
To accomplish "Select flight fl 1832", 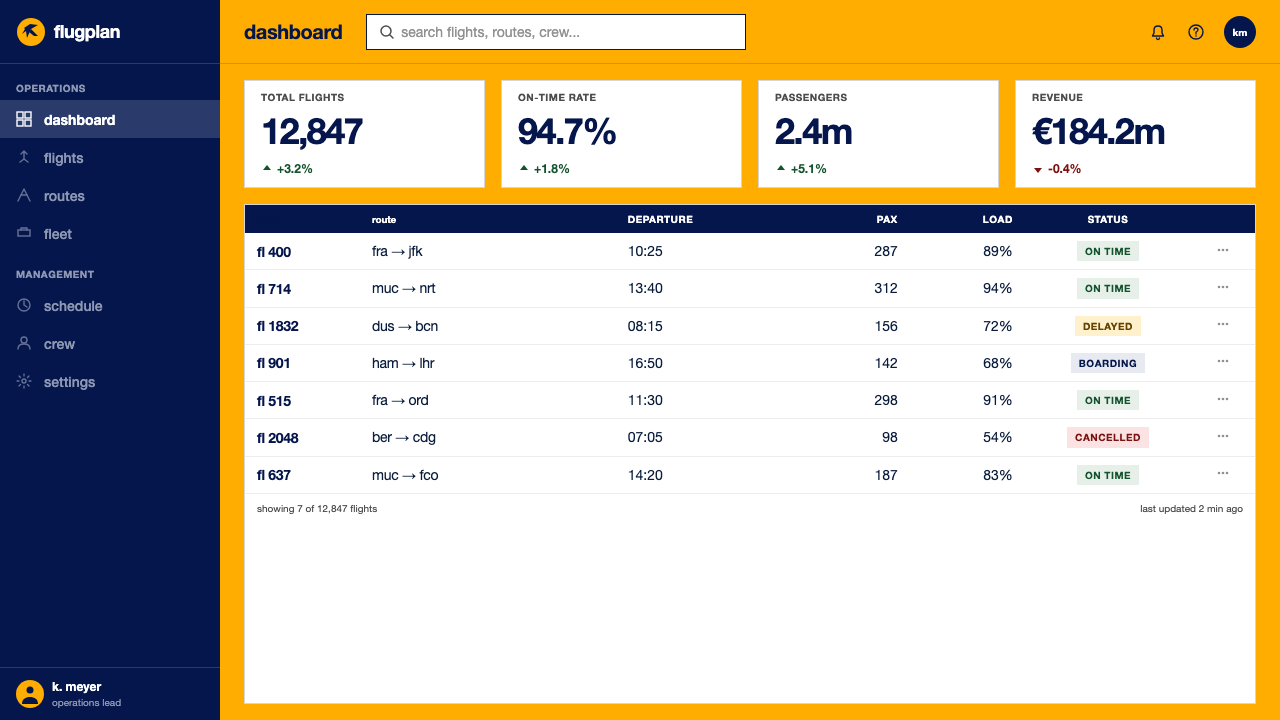I will tap(278, 326).
